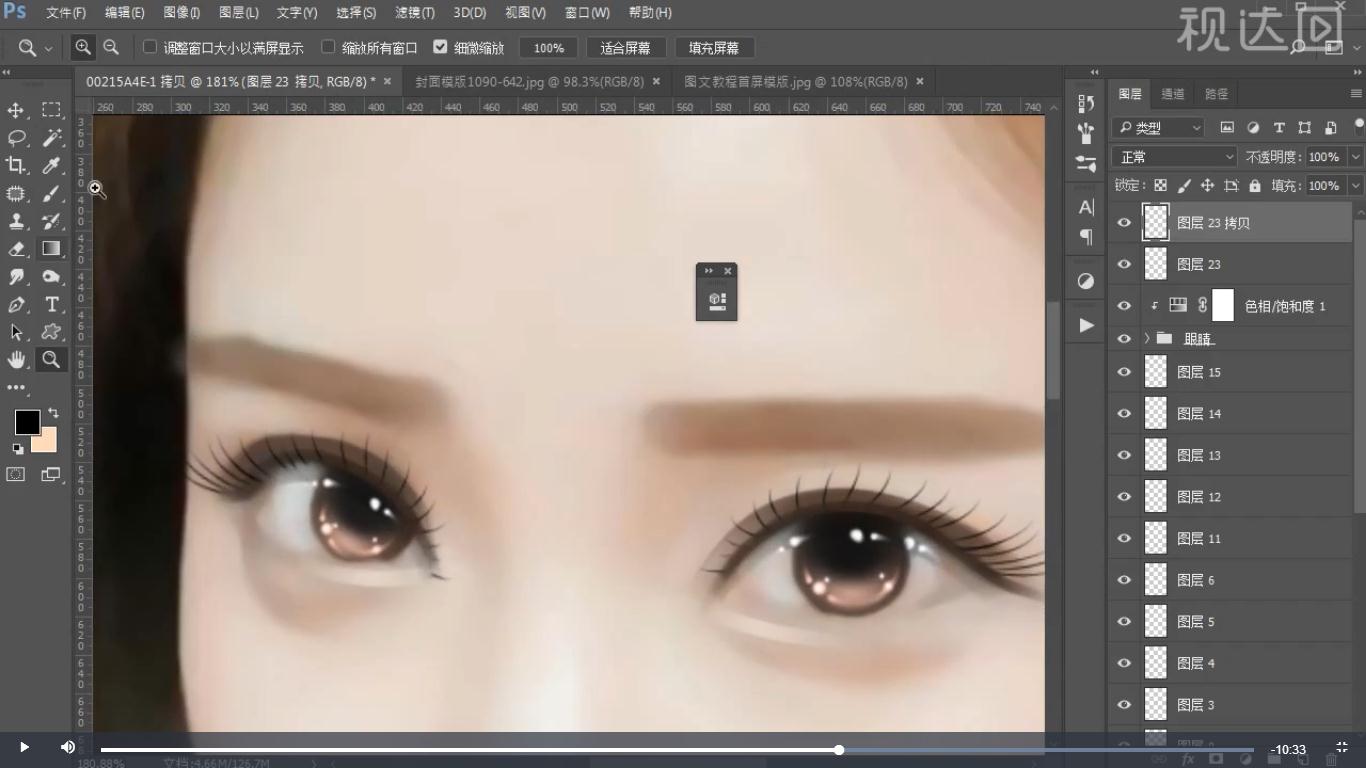Choose zoom in mode in options bar
This screenshot has width=1366, height=768.
click(x=83, y=47)
